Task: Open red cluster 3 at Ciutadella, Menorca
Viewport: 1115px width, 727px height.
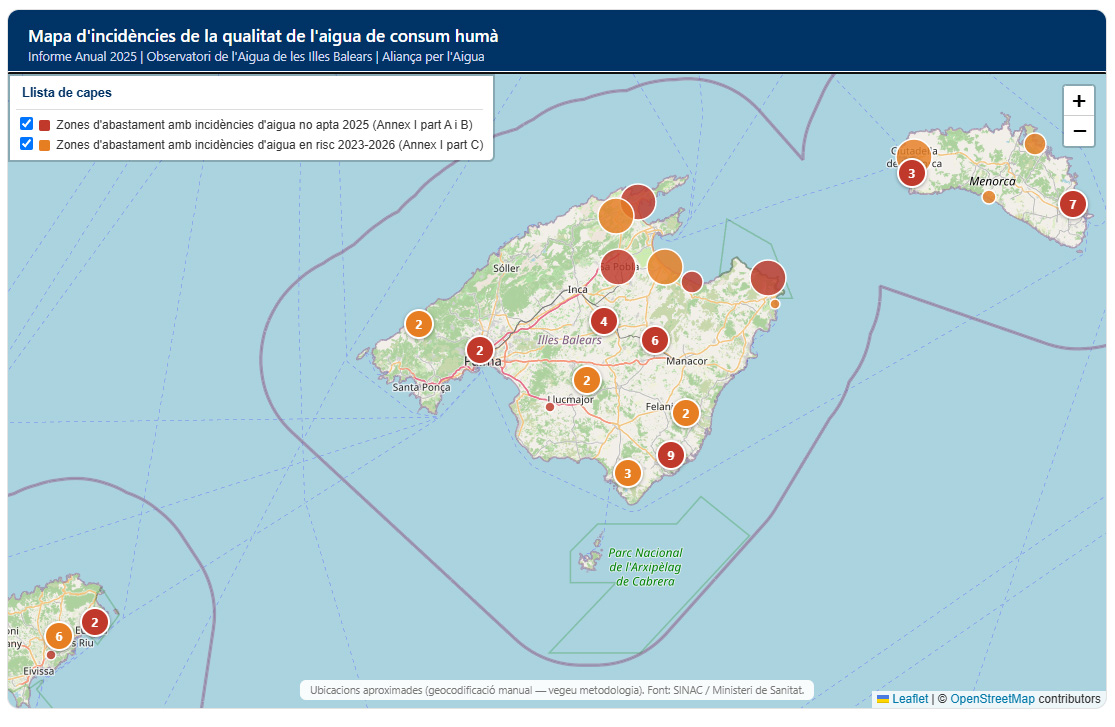Action: point(912,173)
